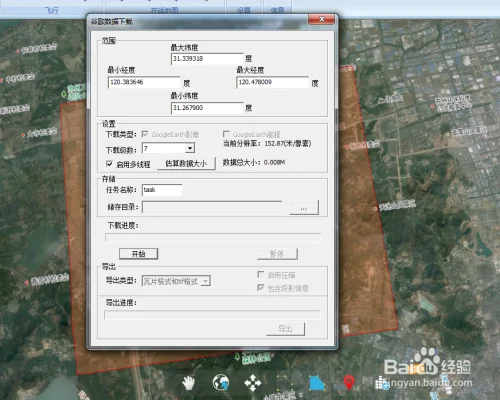Click the 最大纬度 input field
The width and height of the screenshot is (500, 400).
pyautogui.click(x=207, y=59)
